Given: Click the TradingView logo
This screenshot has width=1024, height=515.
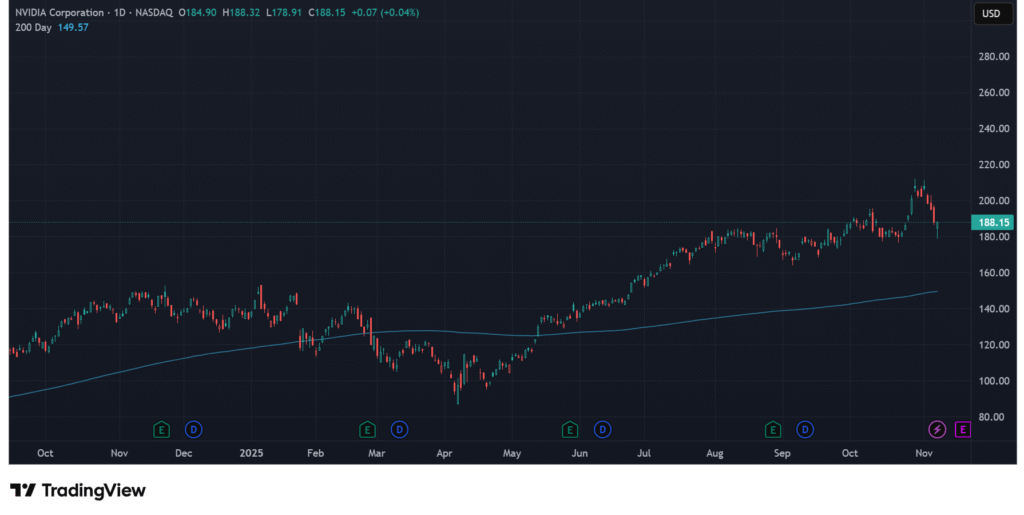Looking at the screenshot, I should [78, 490].
